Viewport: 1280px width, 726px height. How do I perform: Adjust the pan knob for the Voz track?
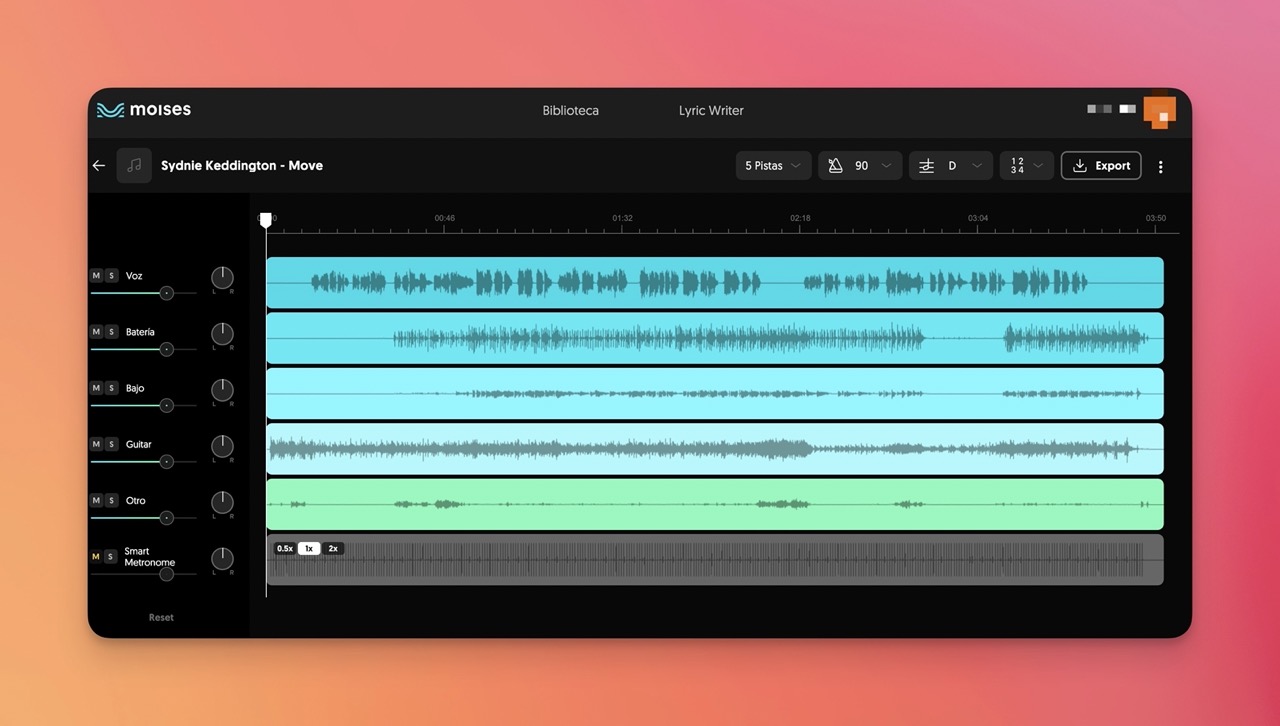(221, 279)
